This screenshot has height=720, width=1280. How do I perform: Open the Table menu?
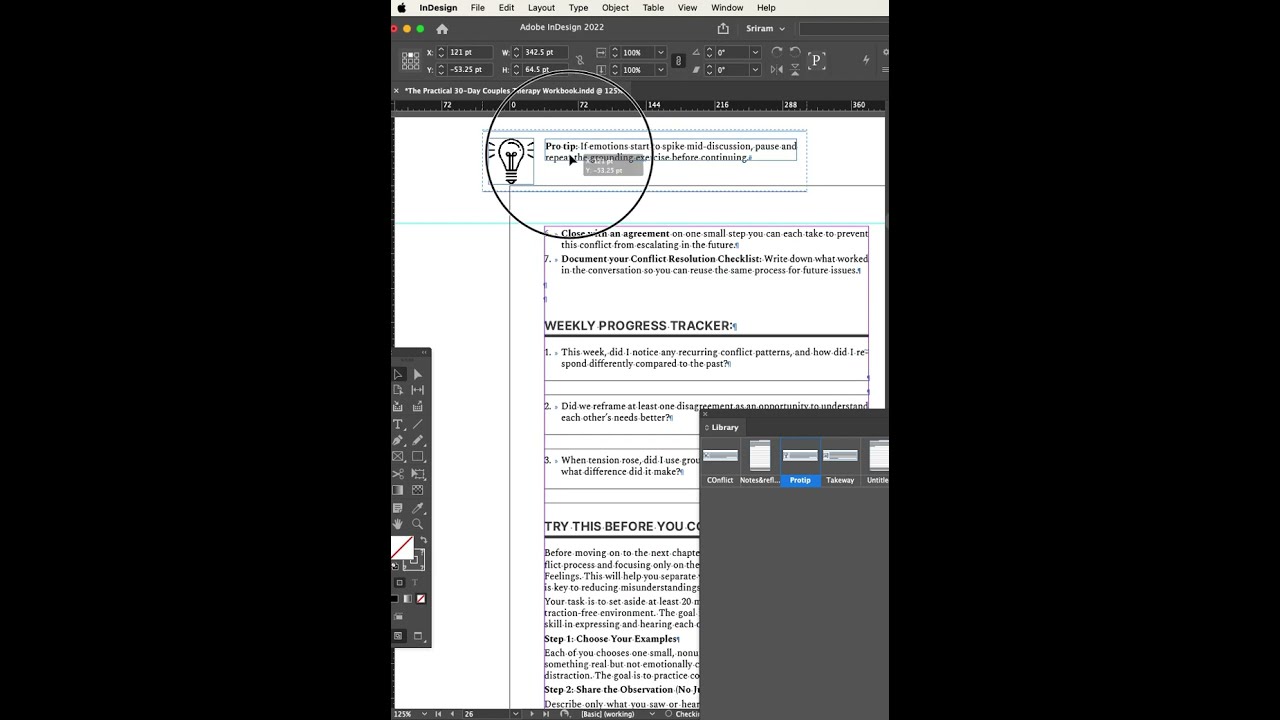tap(653, 8)
